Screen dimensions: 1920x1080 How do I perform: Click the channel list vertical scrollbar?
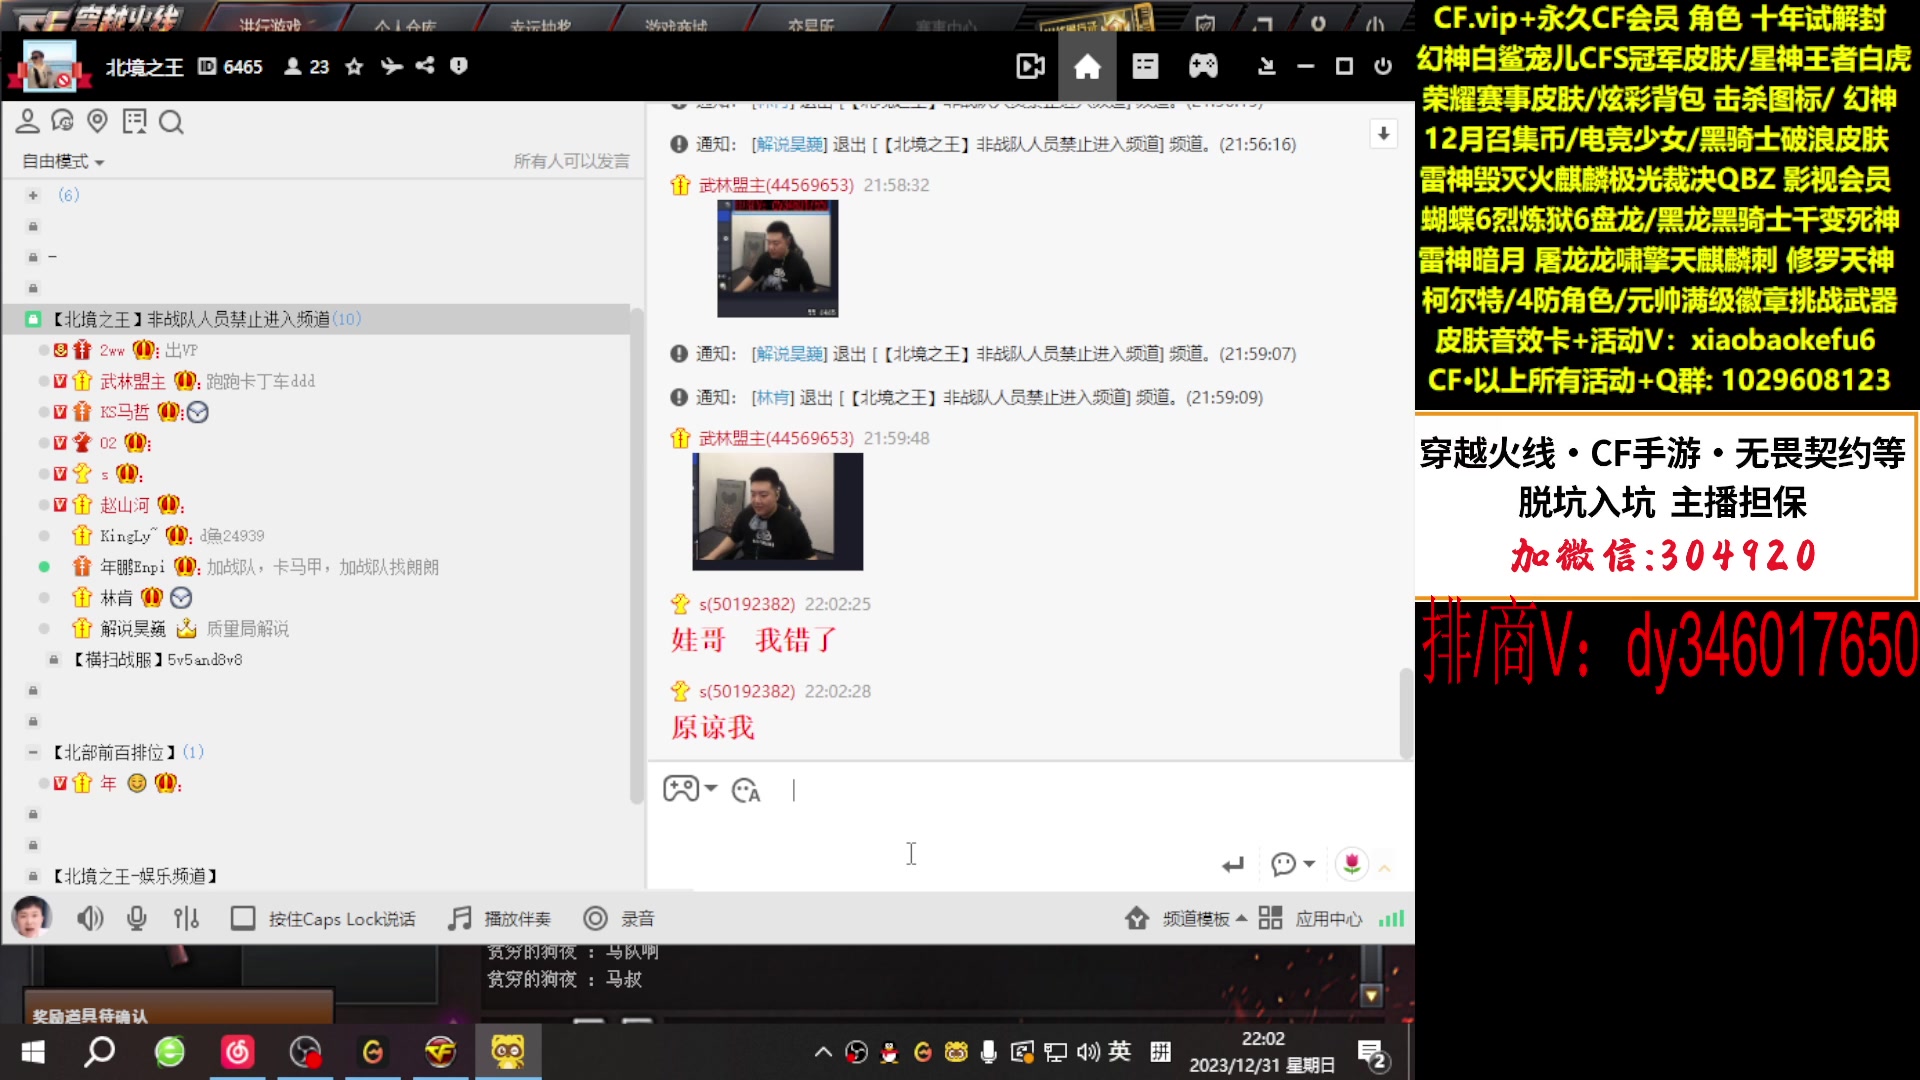click(x=636, y=555)
